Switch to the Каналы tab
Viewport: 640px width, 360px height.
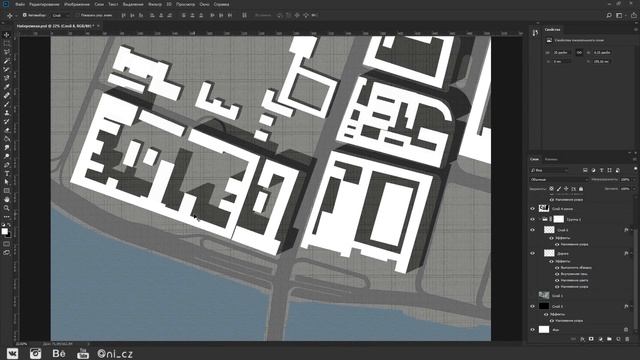pos(551,159)
